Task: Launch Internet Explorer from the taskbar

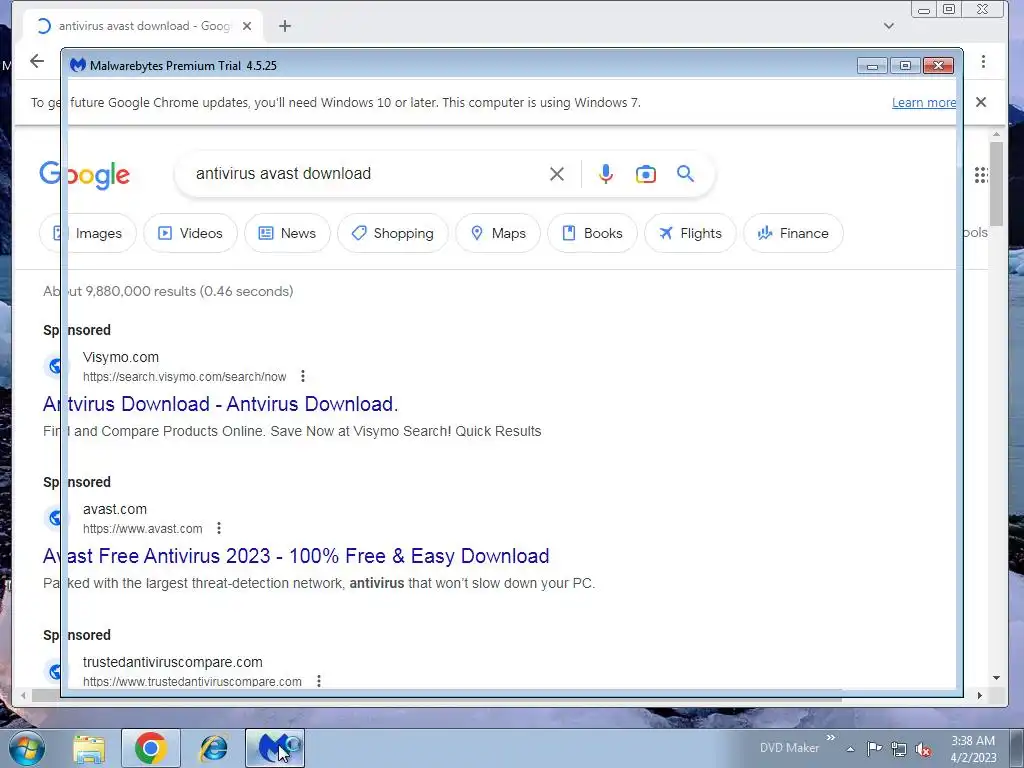Action: coord(214,748)
